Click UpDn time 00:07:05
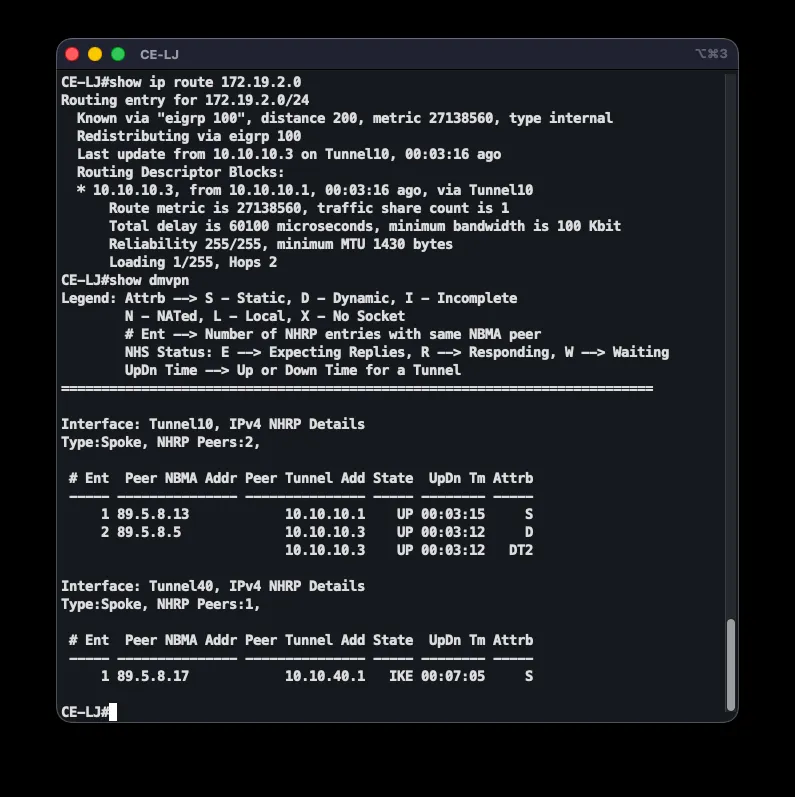The height and width of the screenshot is (797, 795). pos(453,677)
